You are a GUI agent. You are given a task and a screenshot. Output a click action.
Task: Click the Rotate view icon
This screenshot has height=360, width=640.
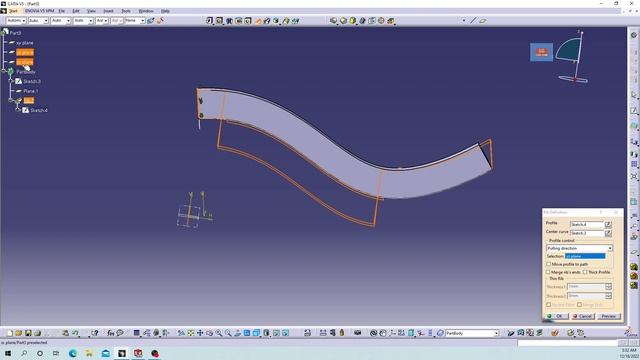[x=209, y=333]
